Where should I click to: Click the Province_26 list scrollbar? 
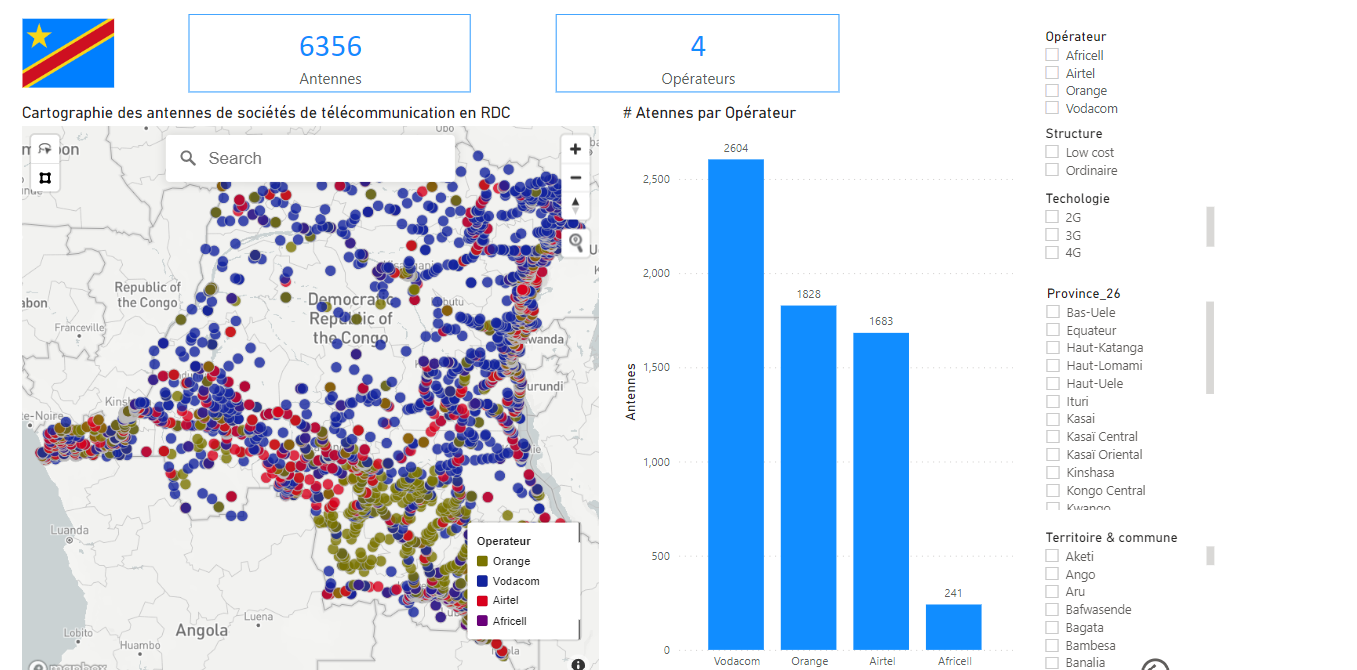(x=1210, y=347)
